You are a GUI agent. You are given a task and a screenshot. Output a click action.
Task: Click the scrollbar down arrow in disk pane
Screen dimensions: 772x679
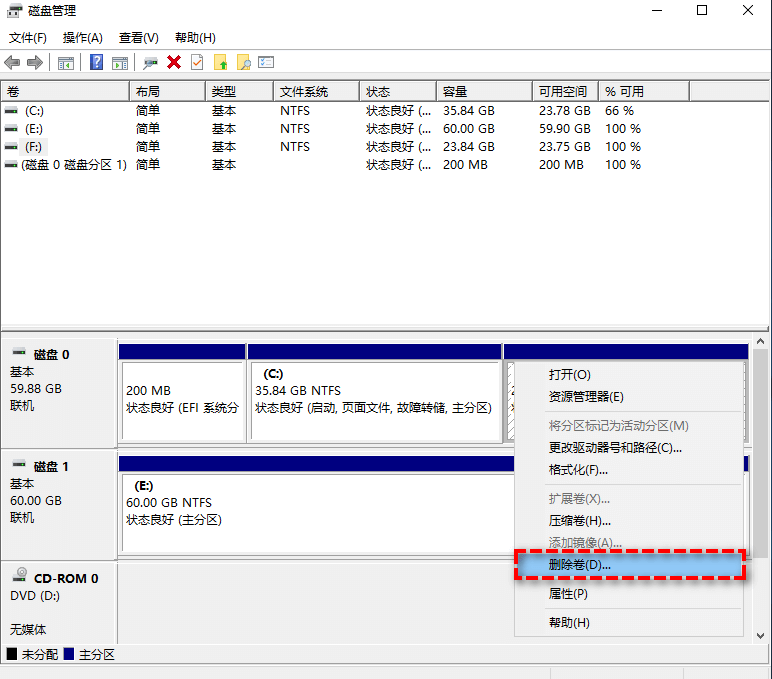pos(760,636)
